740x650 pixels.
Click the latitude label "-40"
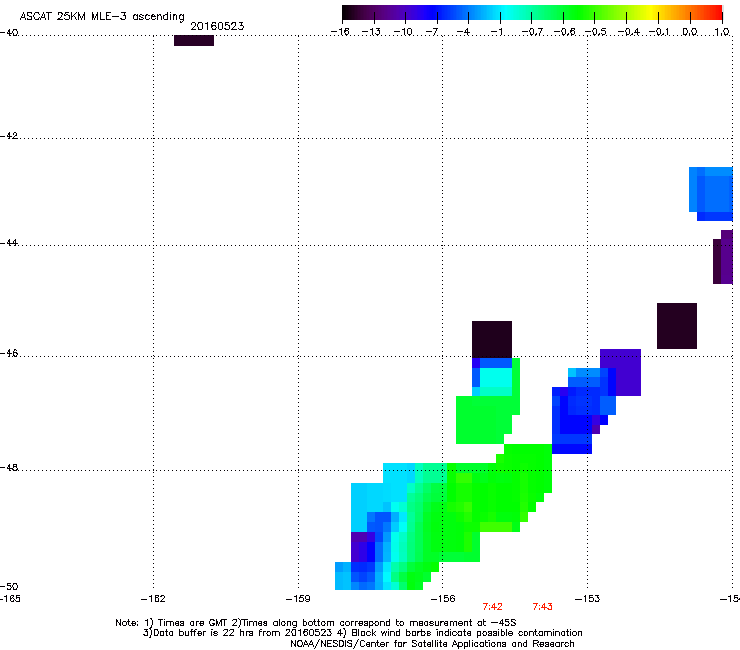point(9,33)
